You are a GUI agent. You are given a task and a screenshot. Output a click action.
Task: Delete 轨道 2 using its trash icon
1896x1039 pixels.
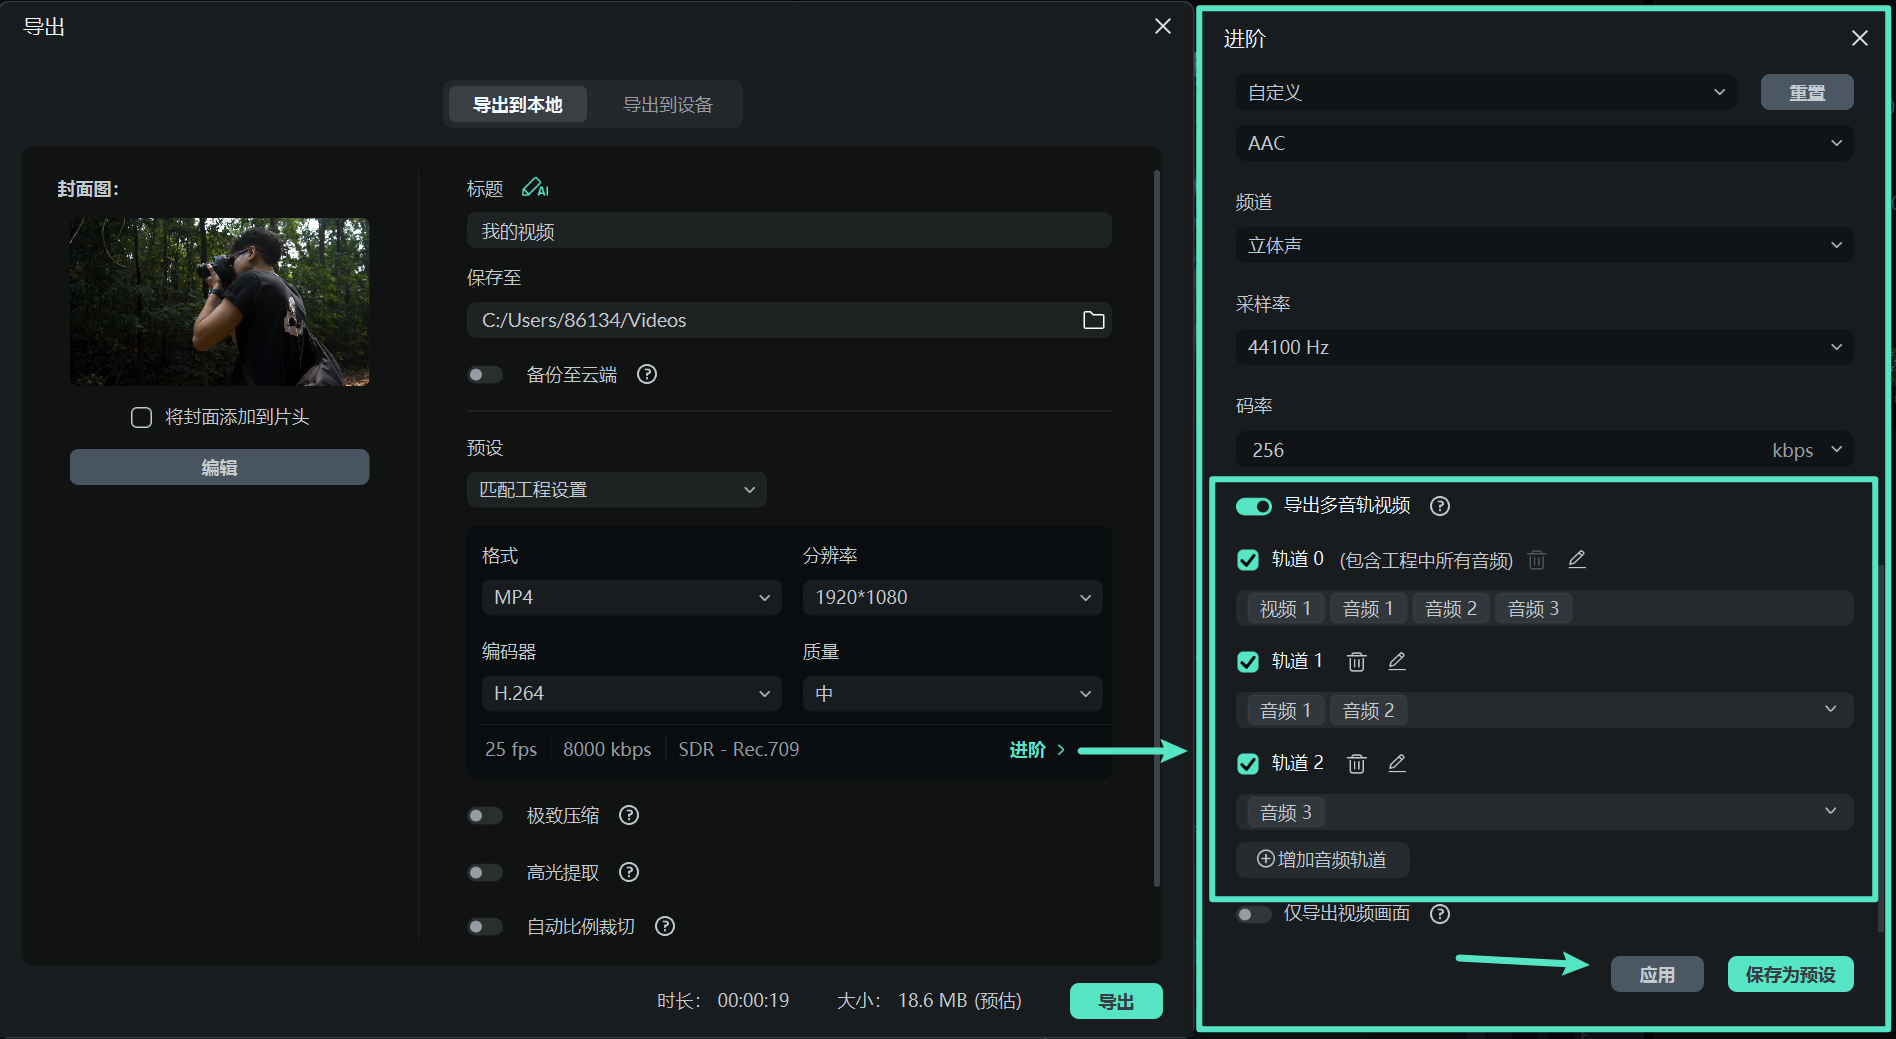point(1356,763)
